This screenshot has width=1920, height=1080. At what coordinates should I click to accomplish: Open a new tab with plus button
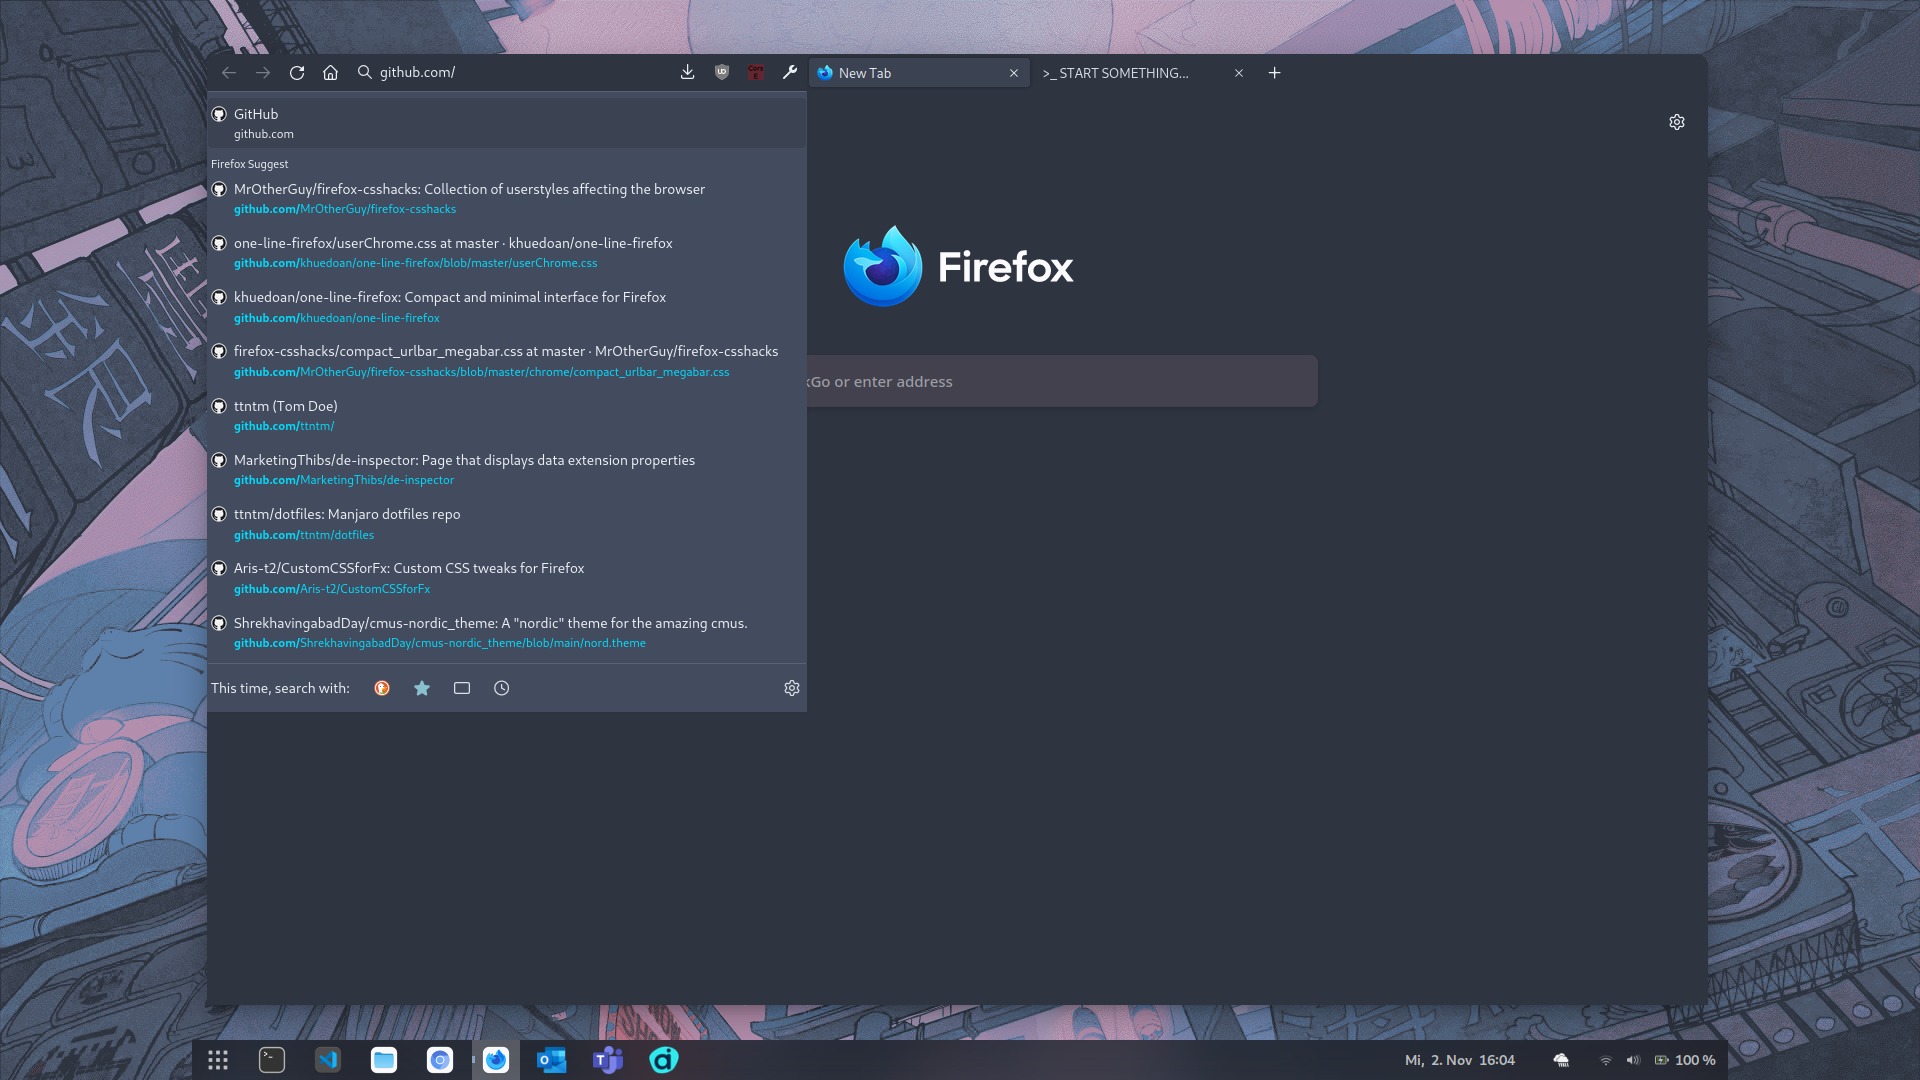click(x=1274, y=73)
